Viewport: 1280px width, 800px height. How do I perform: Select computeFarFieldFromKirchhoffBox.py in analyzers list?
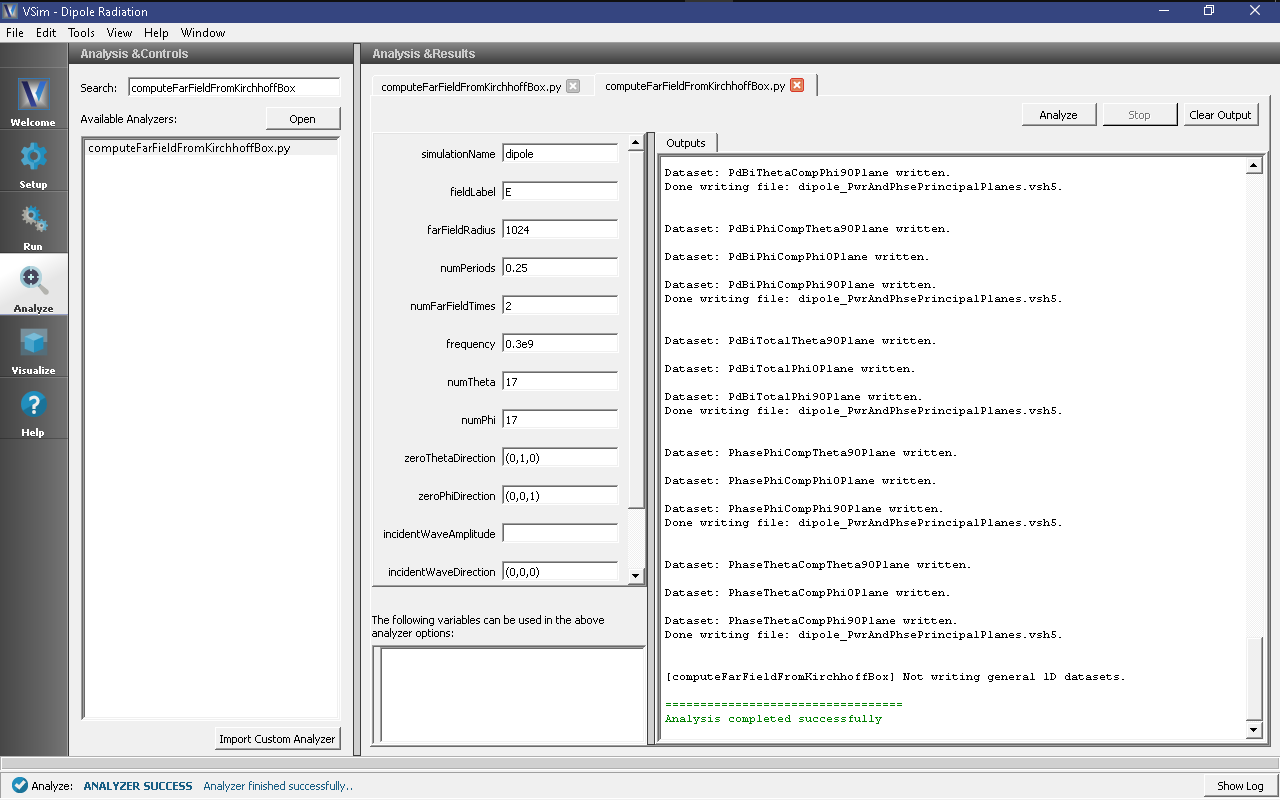click(189, 148)
